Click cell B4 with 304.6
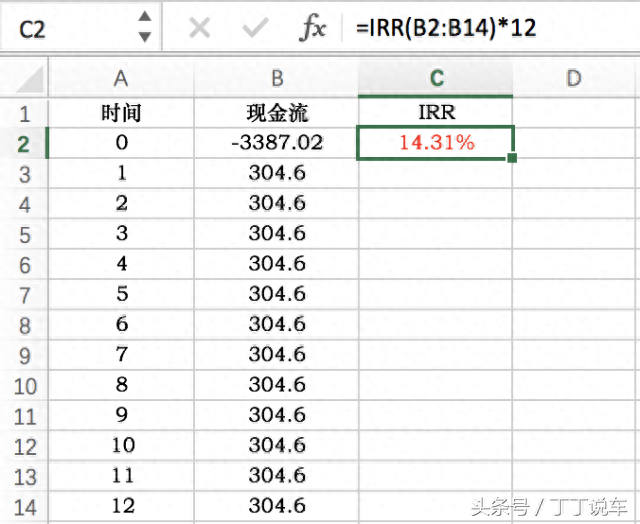This screenshot has height=524, width=640. [277, 204]
